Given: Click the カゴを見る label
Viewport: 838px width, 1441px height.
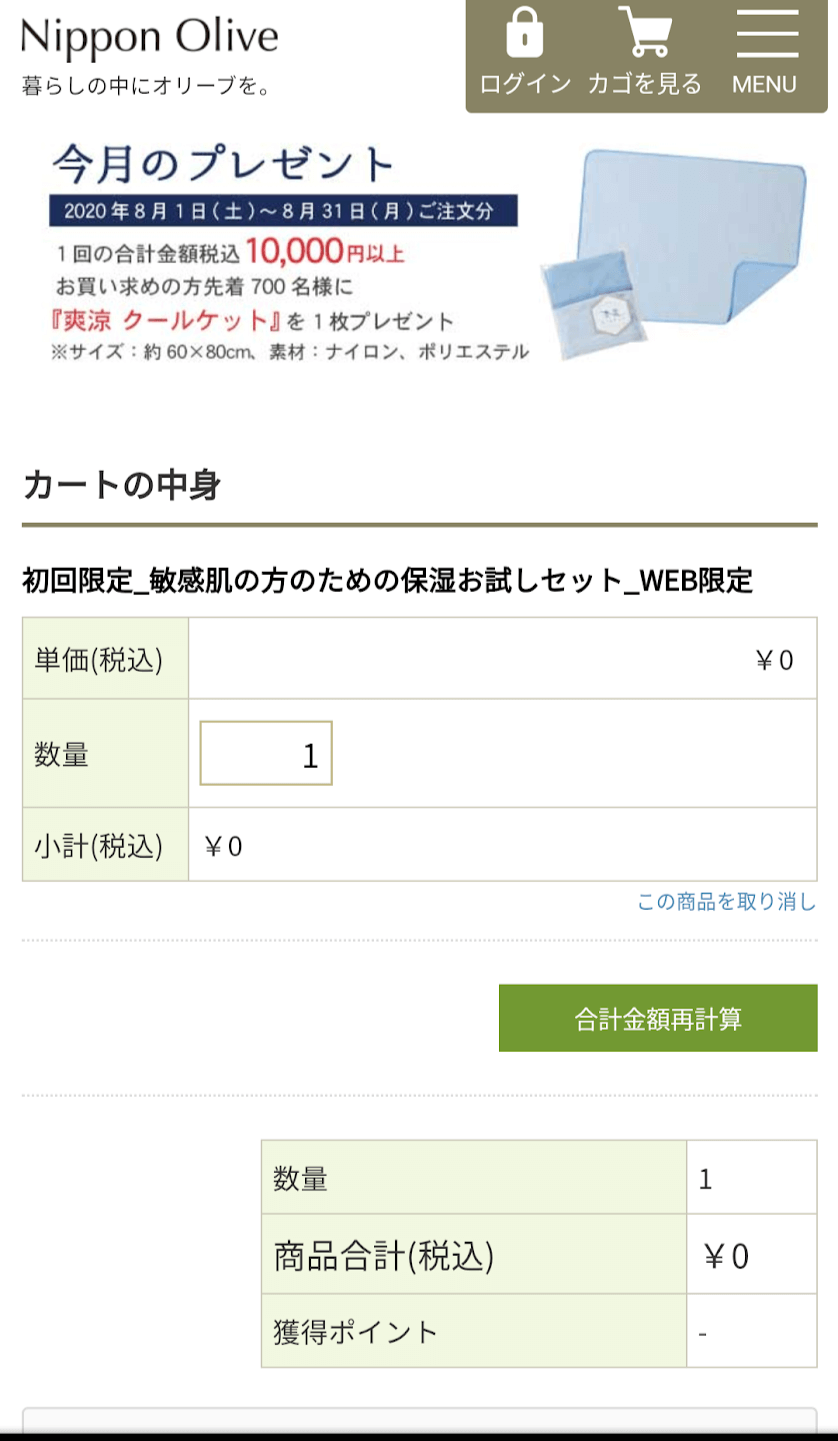Looking at the screenshot, I should click(x=644, y=84).
